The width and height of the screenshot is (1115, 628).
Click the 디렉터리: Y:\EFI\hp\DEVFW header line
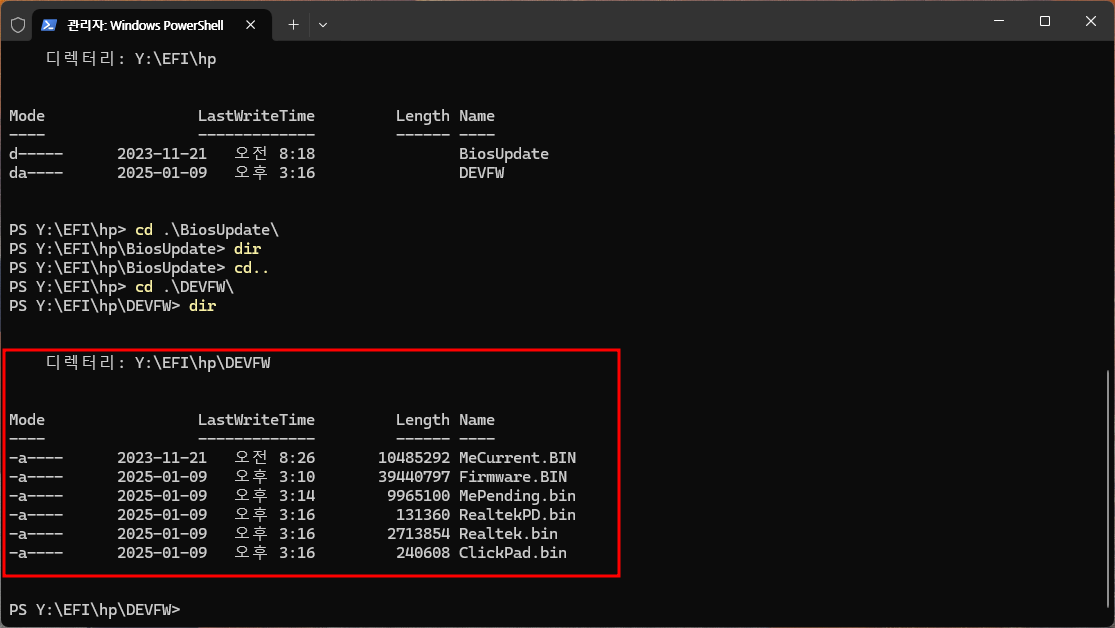pyautogui.click(x=158, y=363)
